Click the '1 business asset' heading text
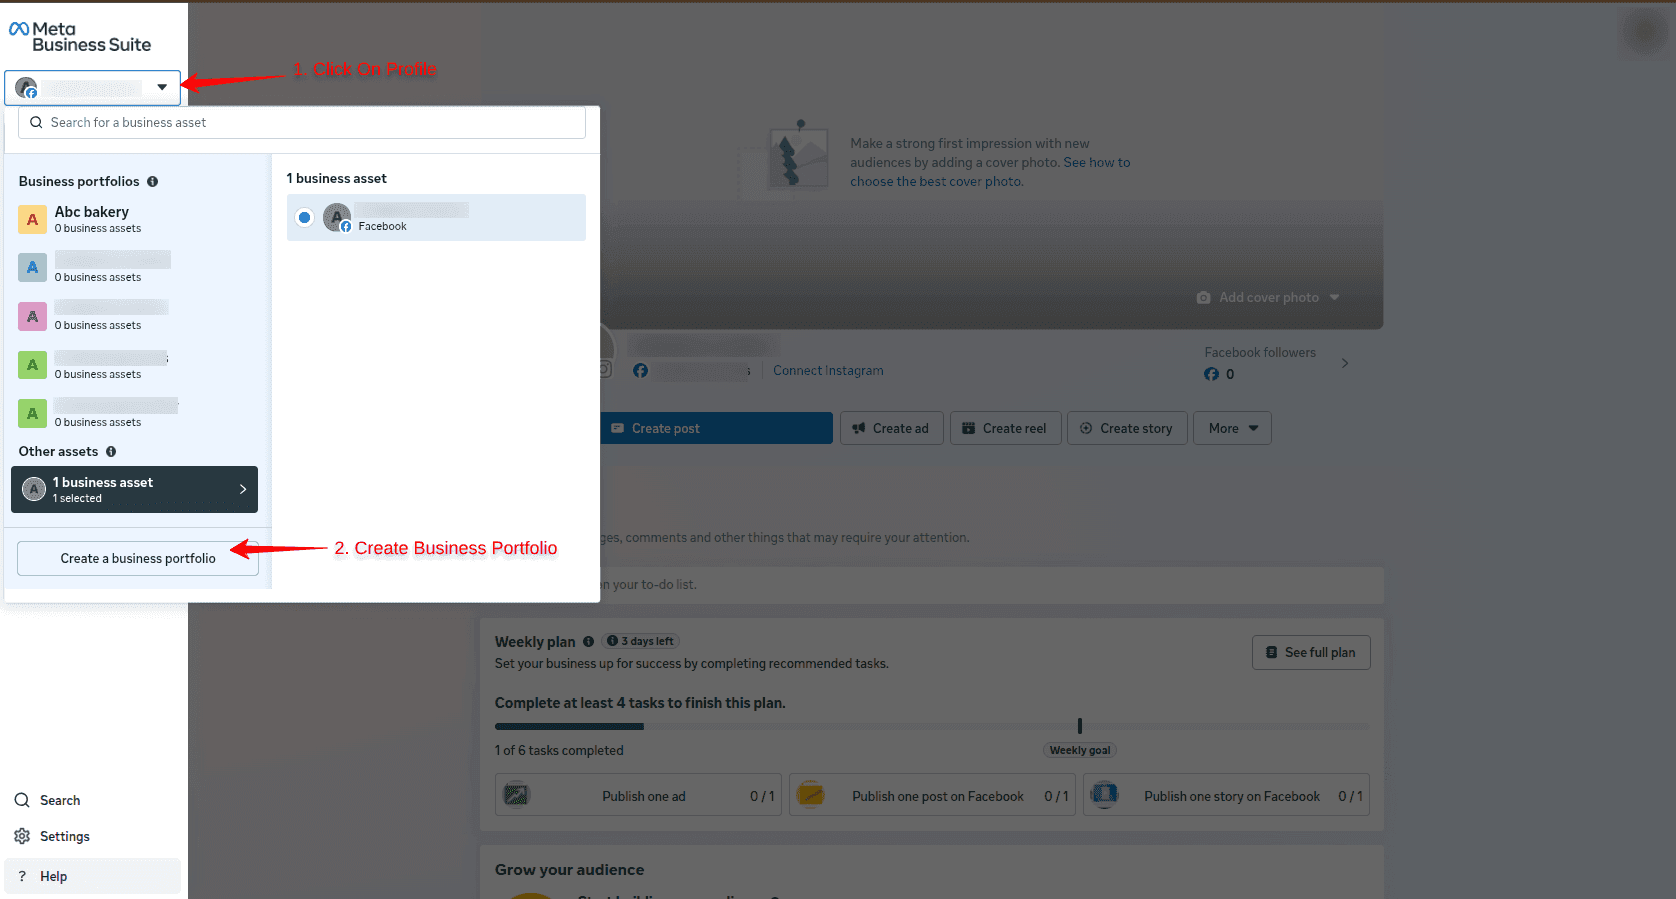 [x=336, y=178]
